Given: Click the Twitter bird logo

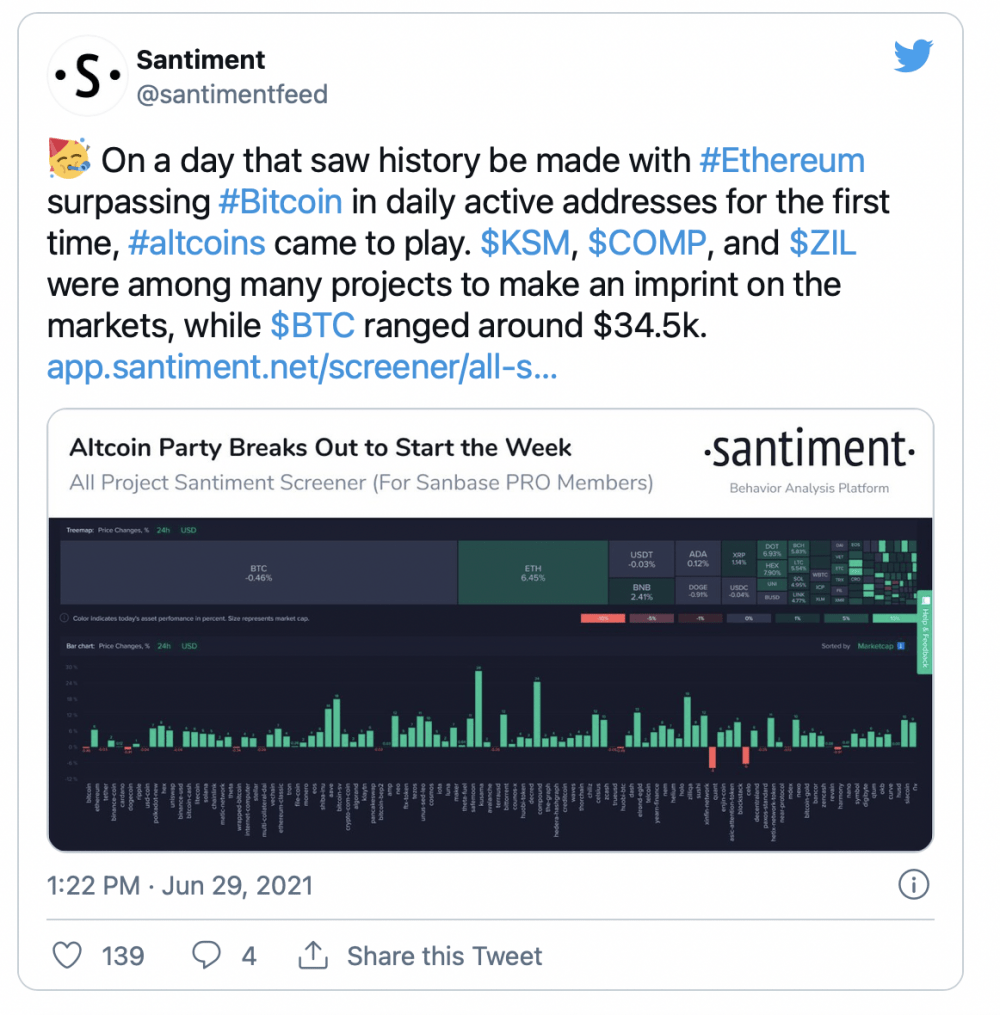Looking at the screenshot, I should coord(913,56).
